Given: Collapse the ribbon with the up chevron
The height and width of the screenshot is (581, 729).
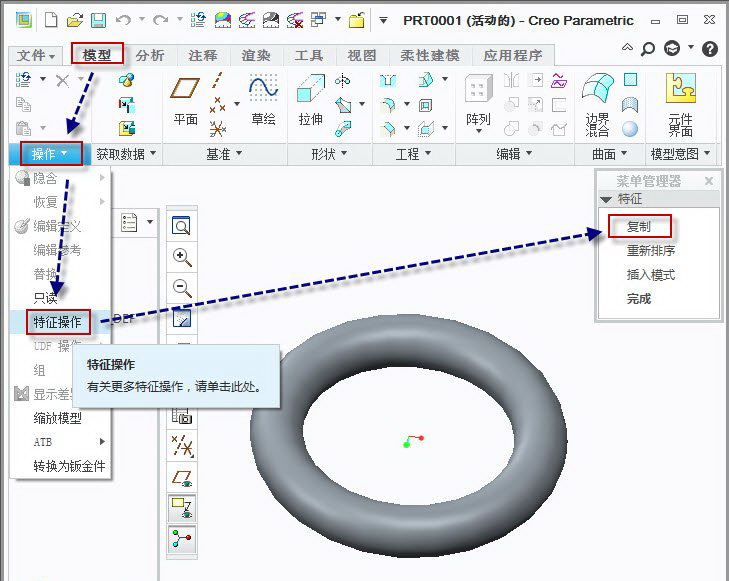Looking at the screenshot, I should (x=627, y=47).
